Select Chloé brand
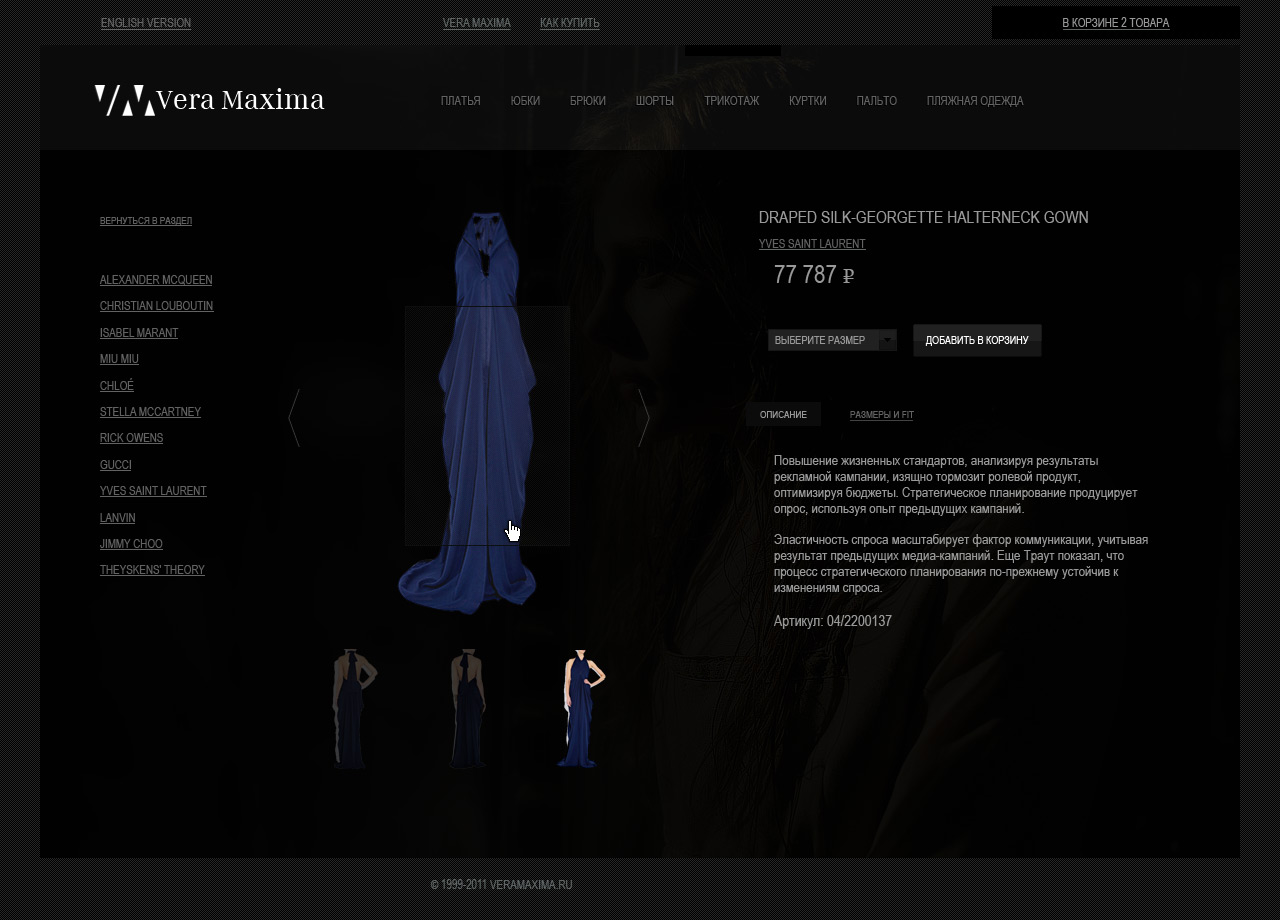The image size is (1280, 920). (117, 386)
